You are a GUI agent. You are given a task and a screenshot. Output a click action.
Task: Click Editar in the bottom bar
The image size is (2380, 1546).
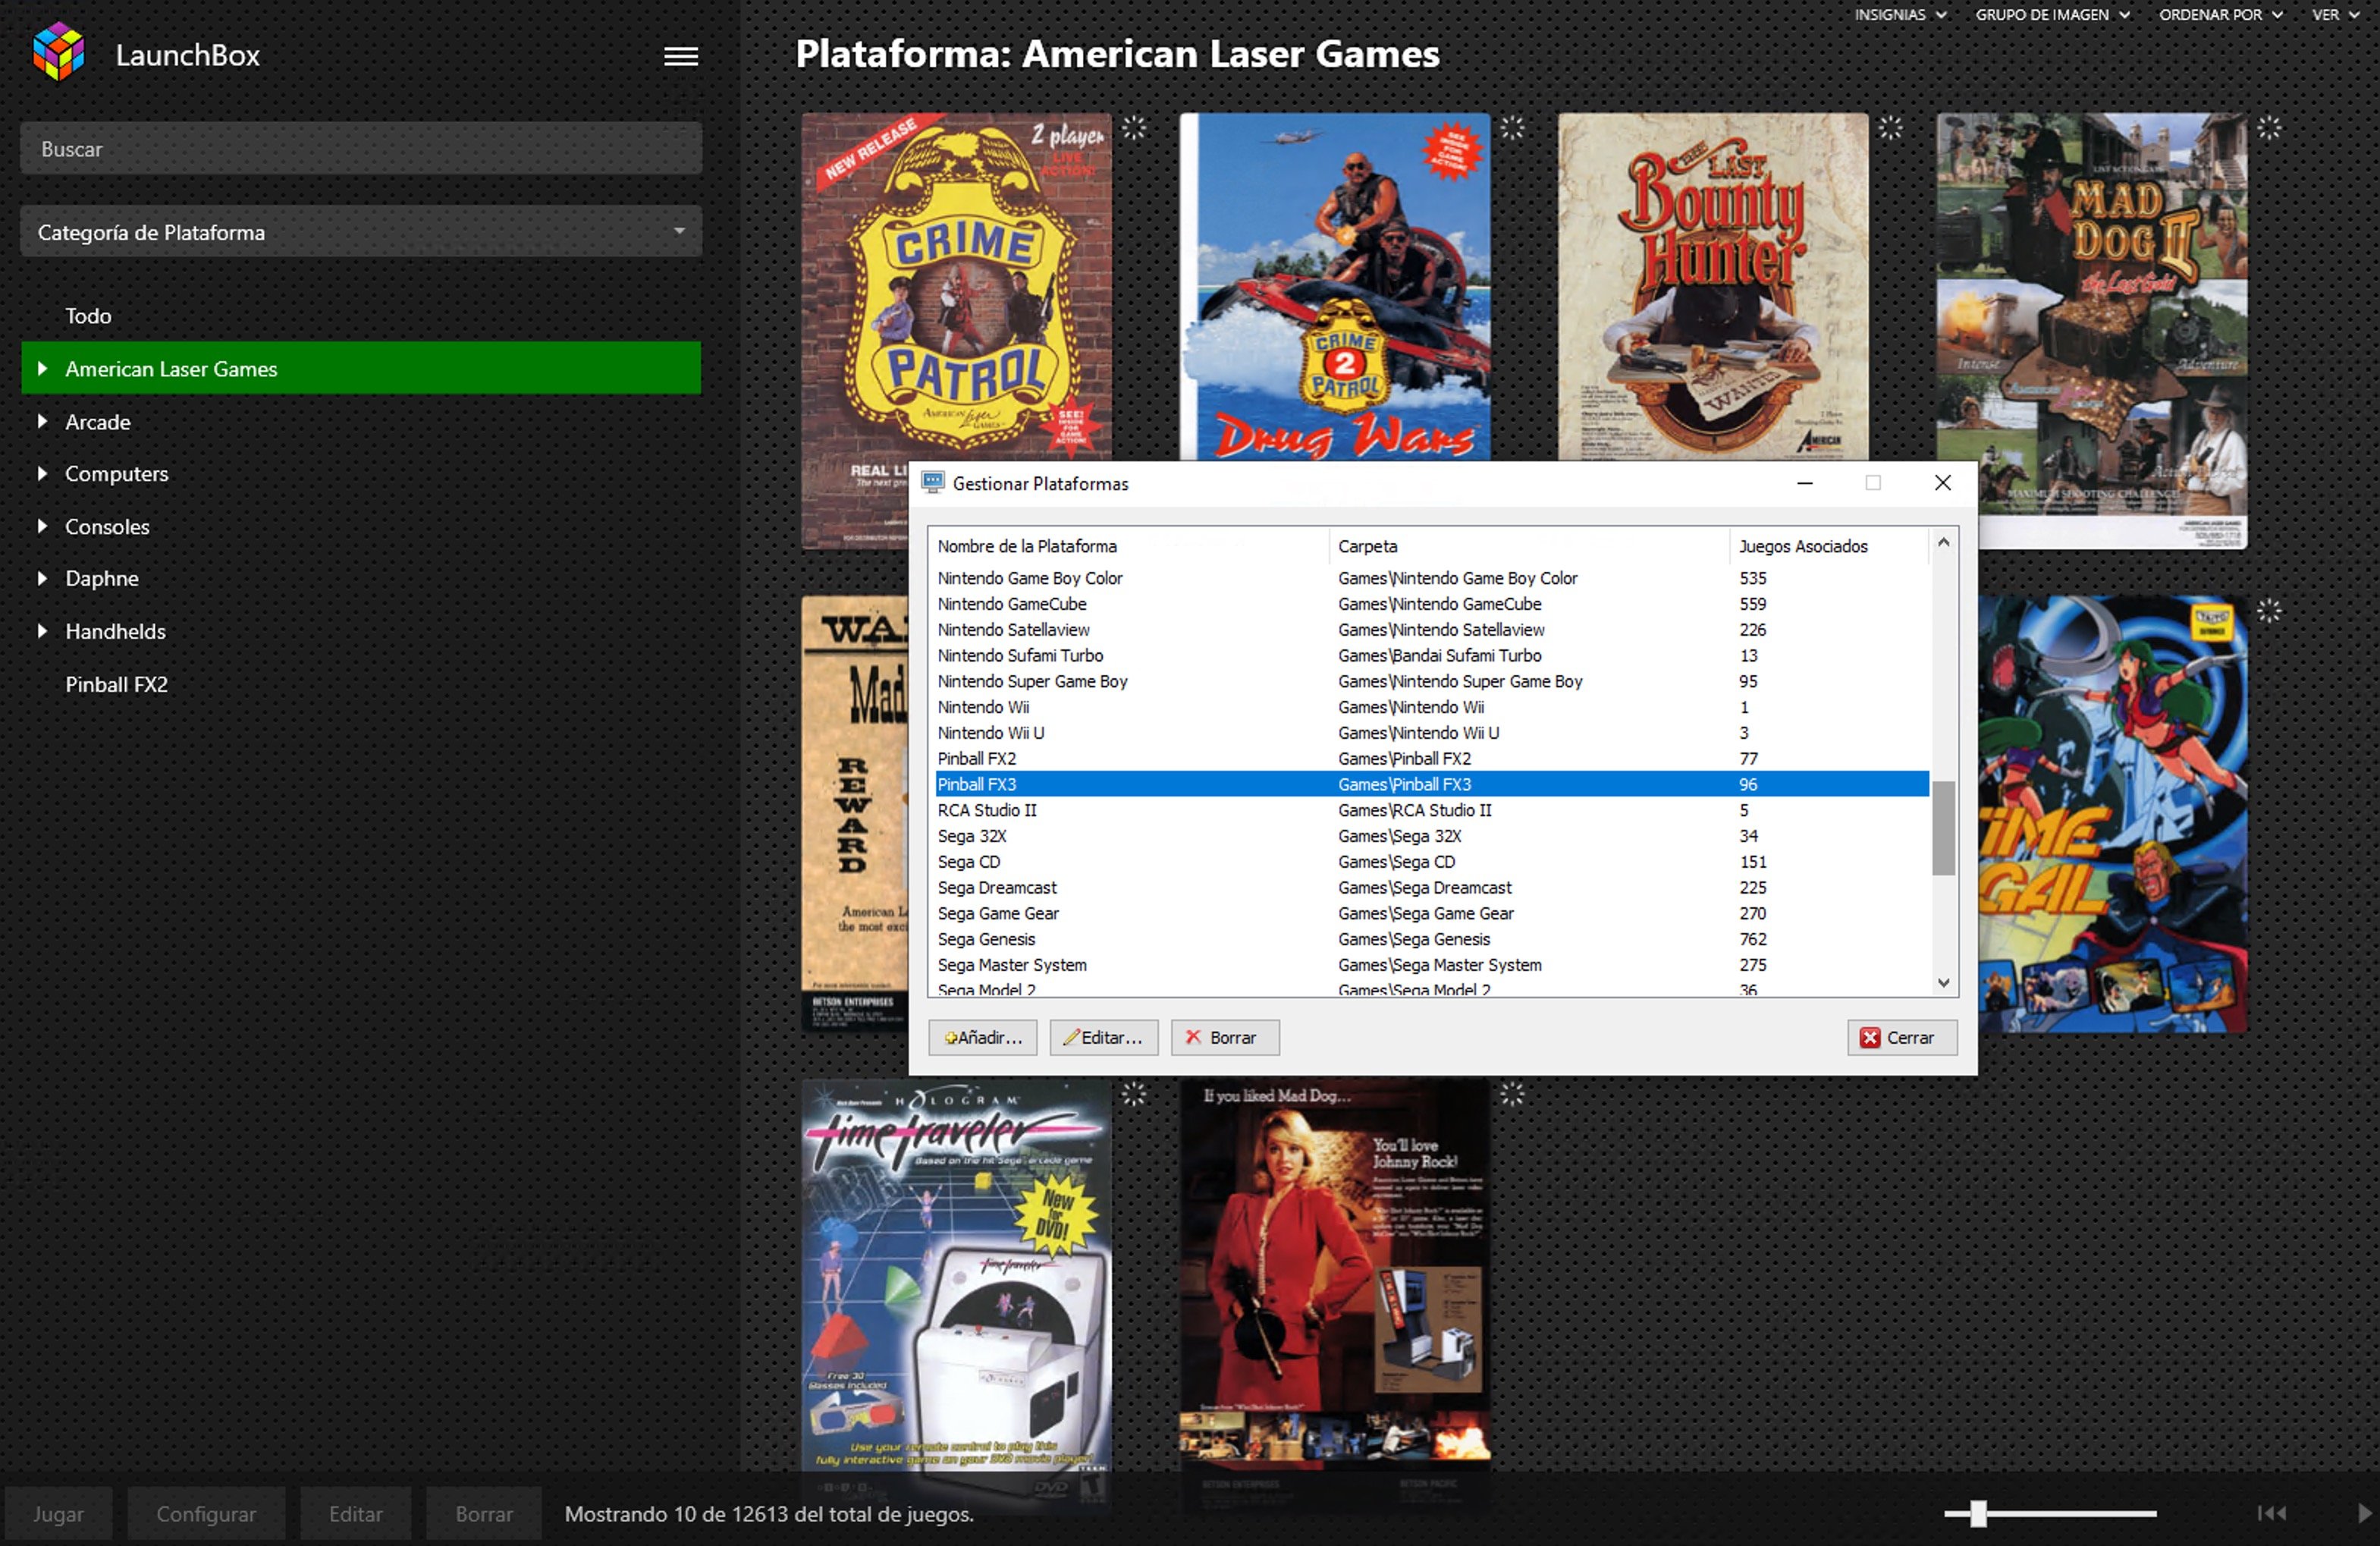[356, 1513]
